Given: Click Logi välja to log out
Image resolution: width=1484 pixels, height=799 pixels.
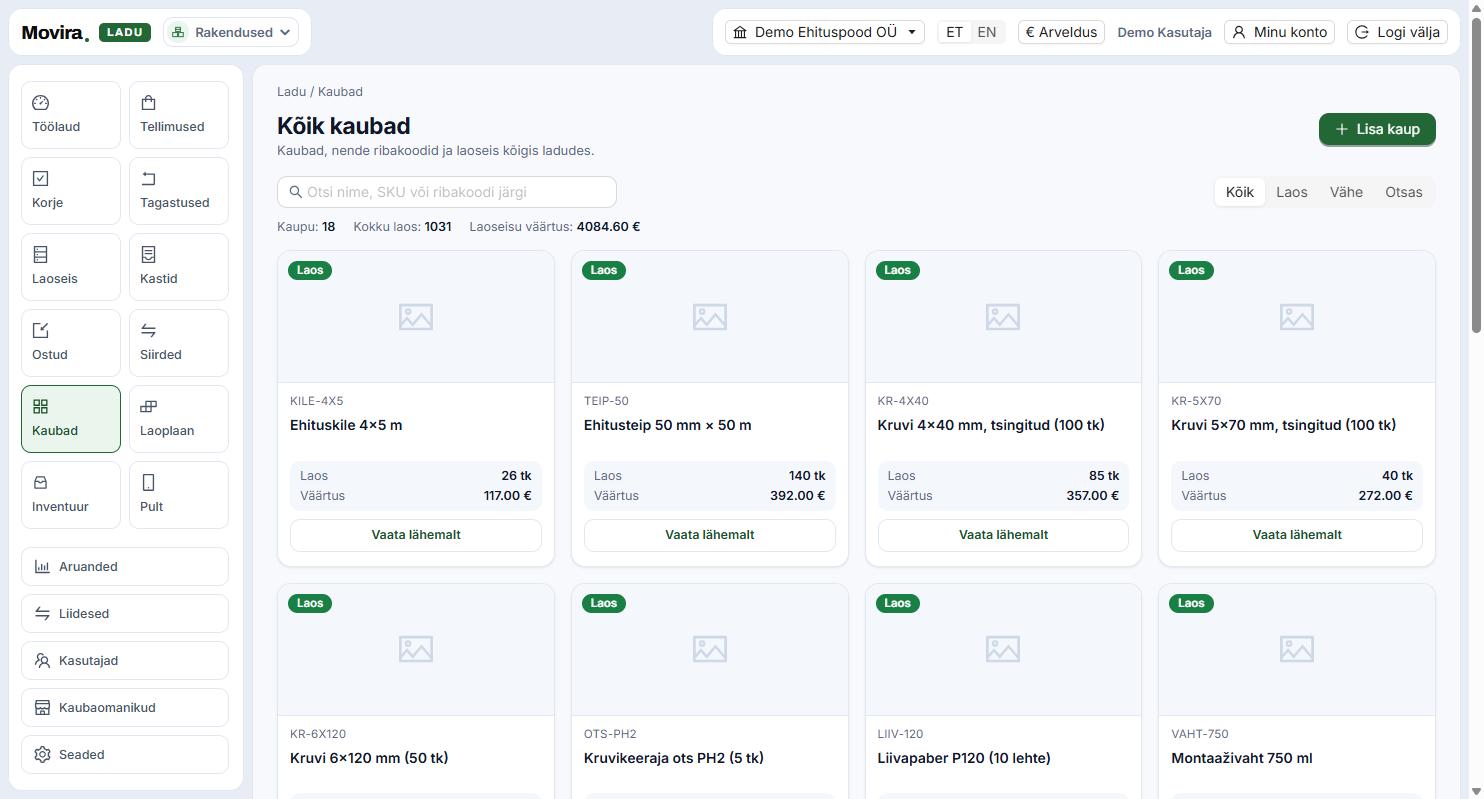Looking at the screenshot, I should (x=1397, y=32).
